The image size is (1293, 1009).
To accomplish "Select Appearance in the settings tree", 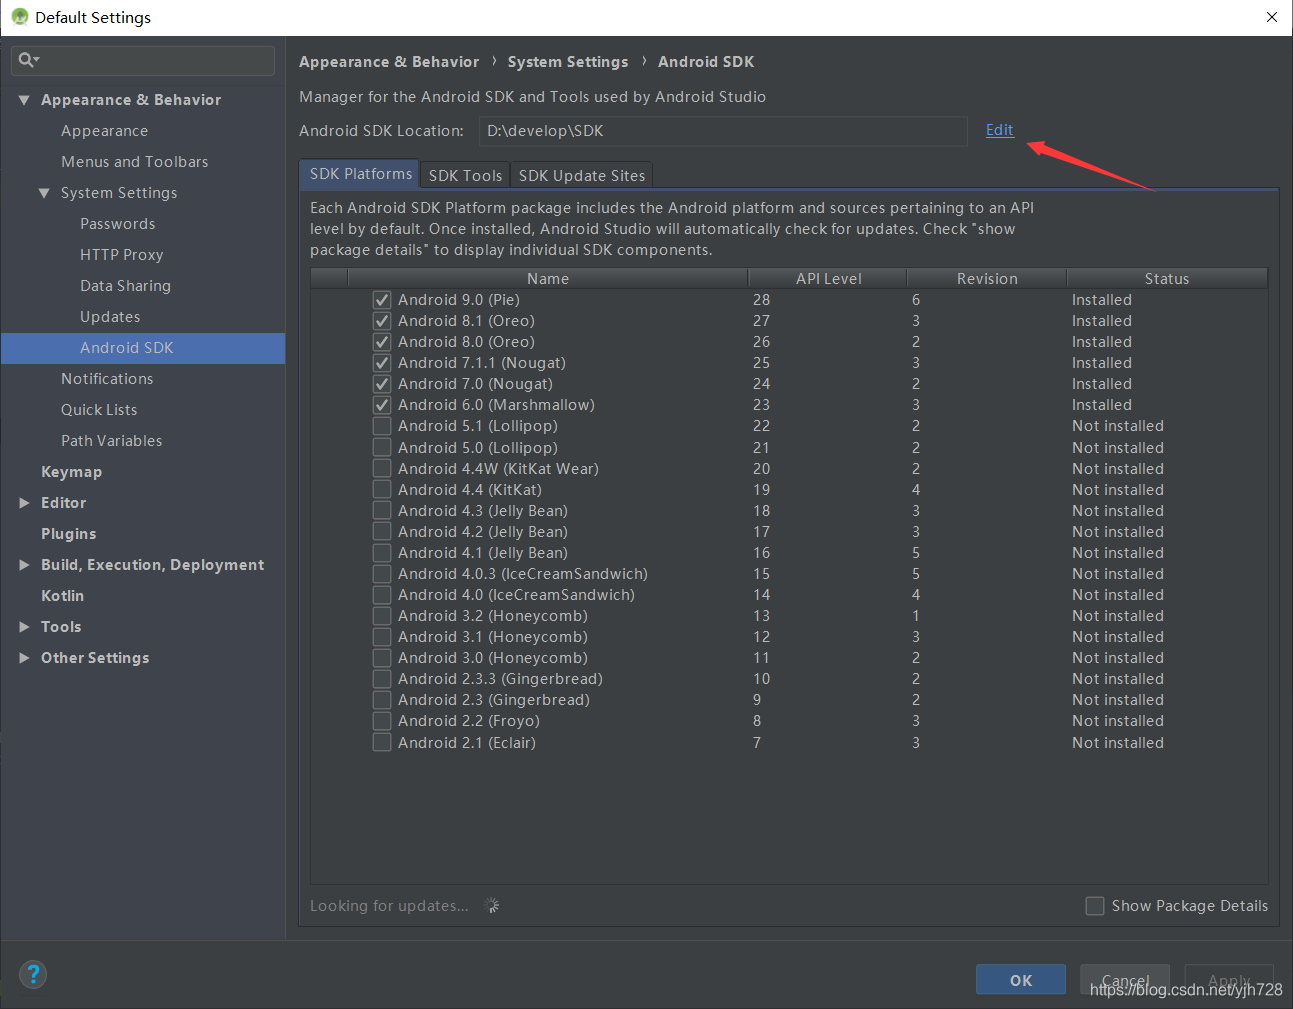I will 104,131.
